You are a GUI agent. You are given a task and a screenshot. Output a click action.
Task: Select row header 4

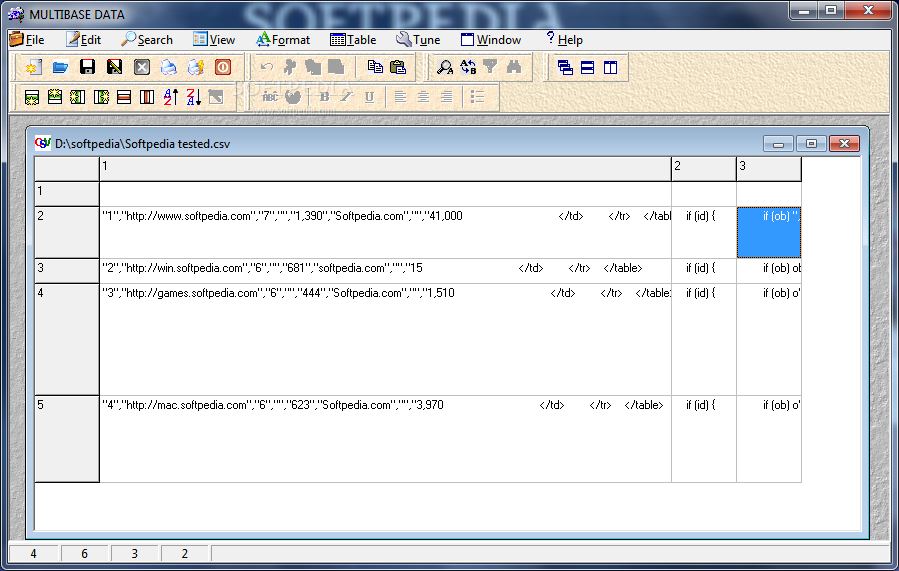pyautogui.click(x=67, y=339)
